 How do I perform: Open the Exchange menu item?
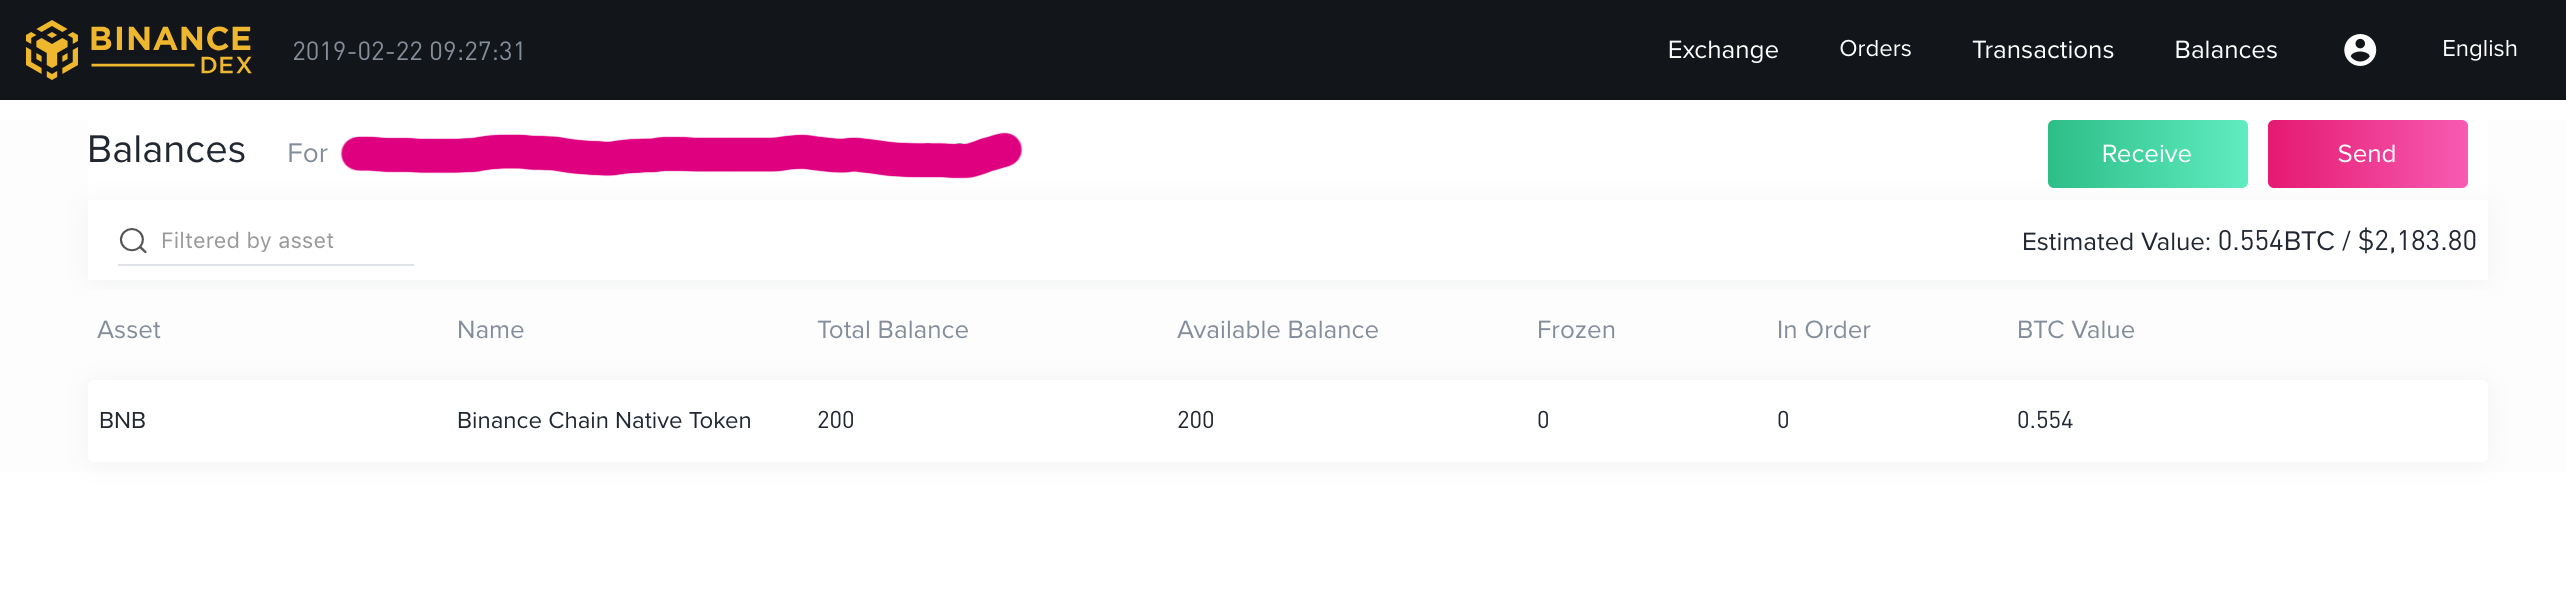click(x=1722, y=50)
